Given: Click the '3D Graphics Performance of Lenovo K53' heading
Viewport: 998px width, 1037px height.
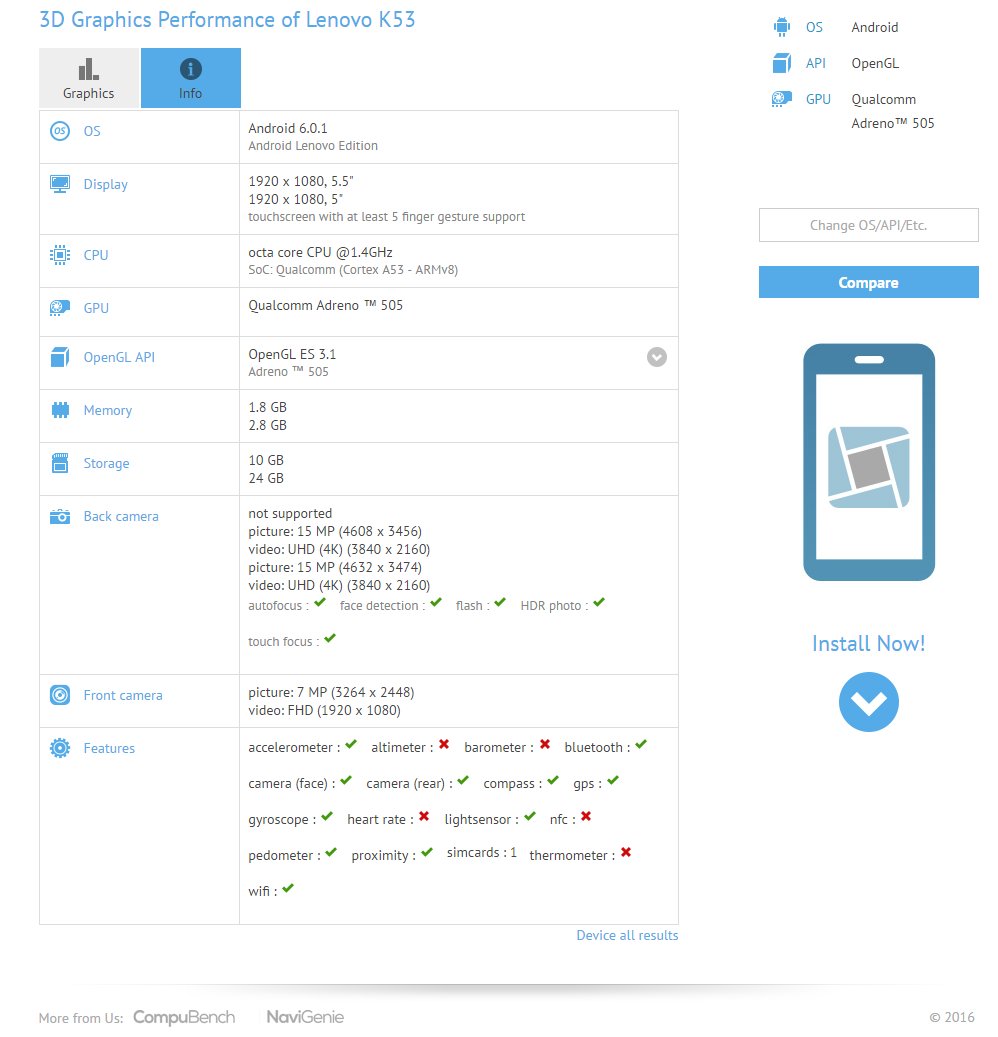Looking at the screenshot, I should [x=227, y=20].
